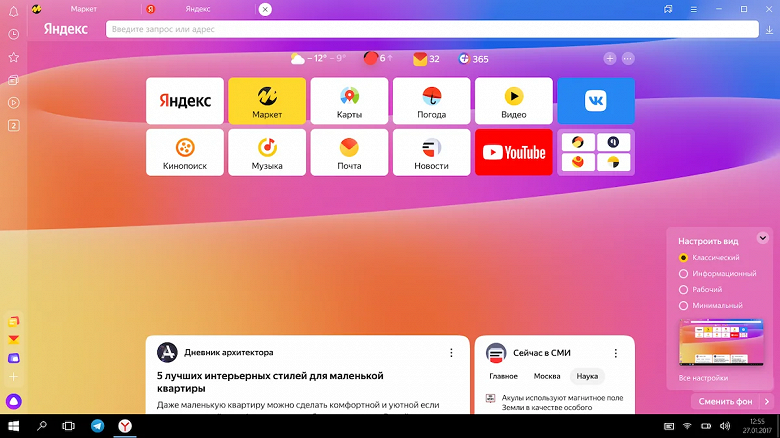Open the Plus widget showing 365

(x=473, y=59)
